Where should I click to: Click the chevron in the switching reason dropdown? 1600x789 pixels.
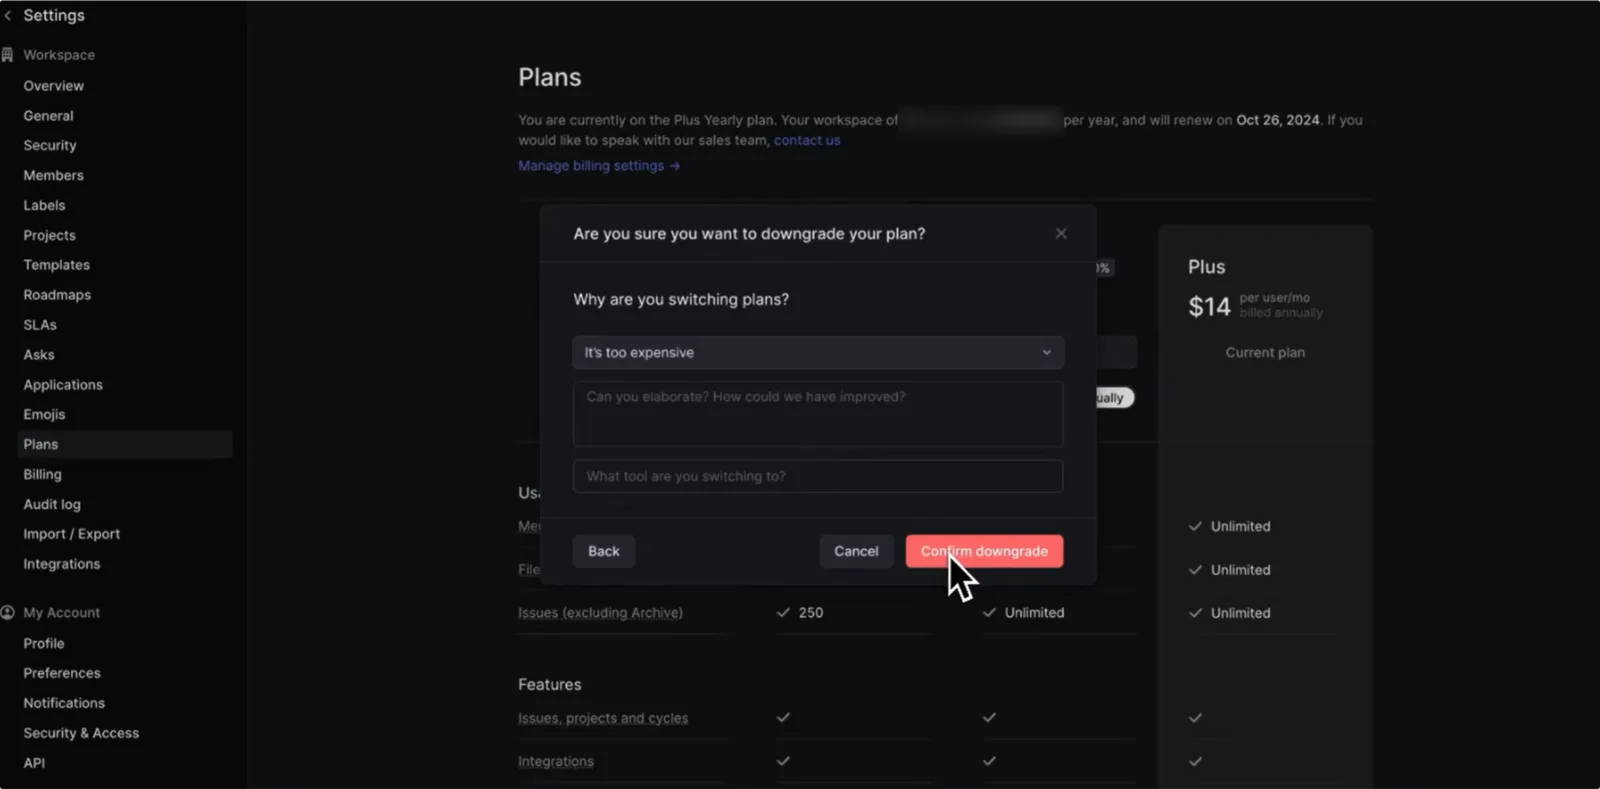(x=1046, y=352)
